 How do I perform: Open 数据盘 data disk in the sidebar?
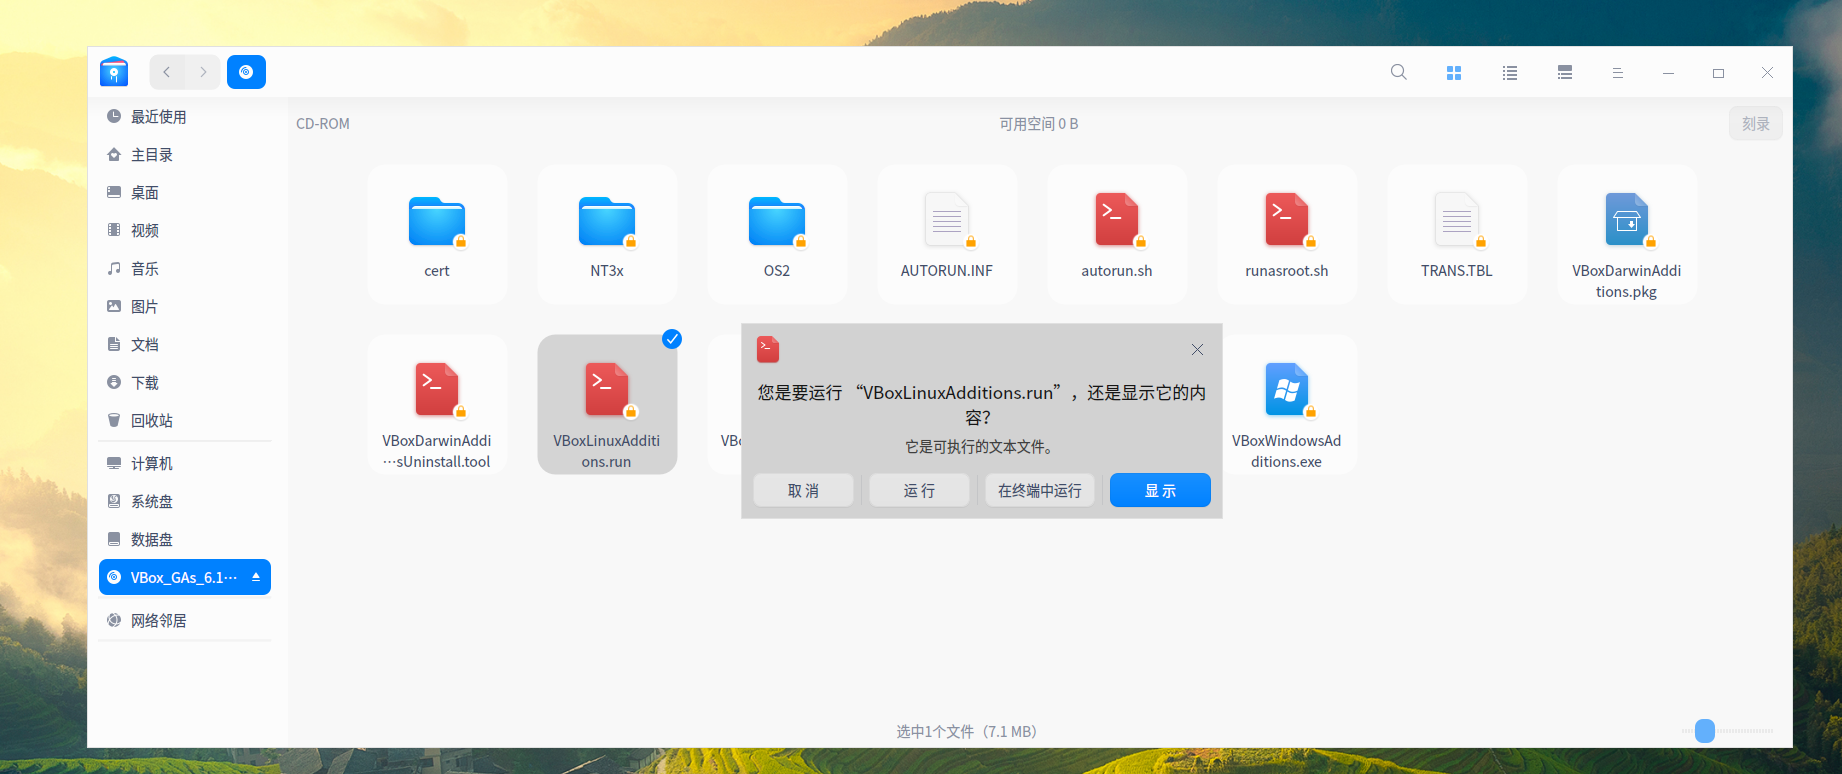(x=185, y=540)
